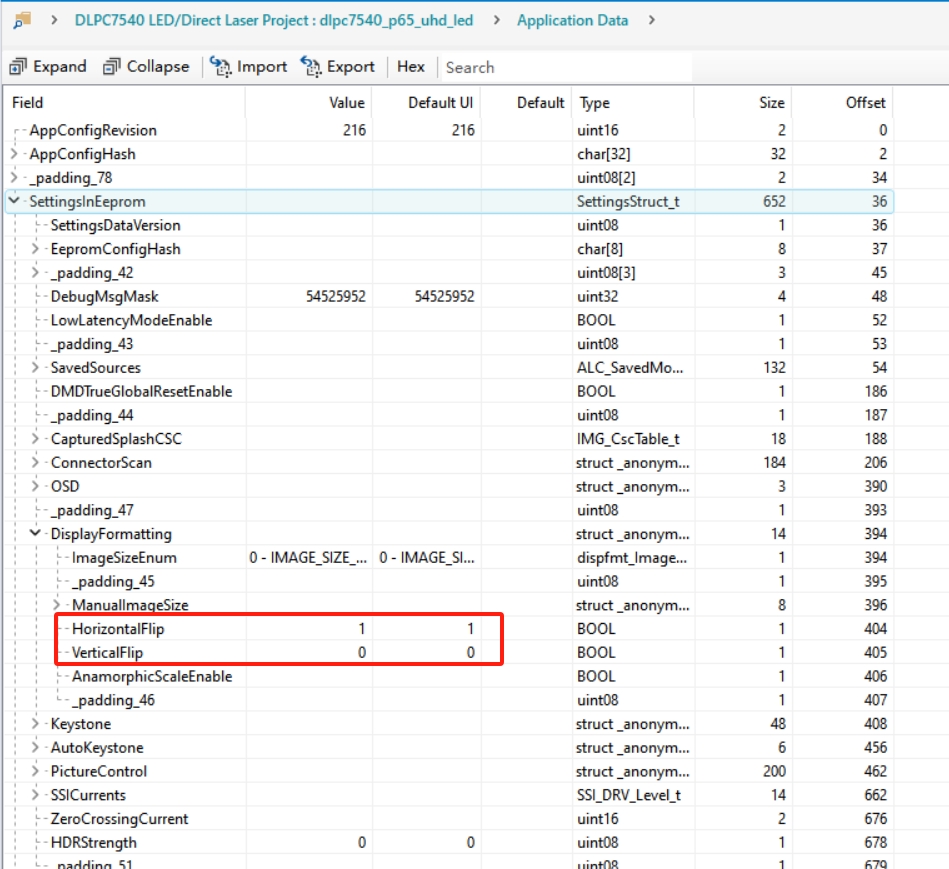The width and height of the screenshot is (949, 869).
Task: Select the LowLatencyModeEnable field
Action: (131, 320)
